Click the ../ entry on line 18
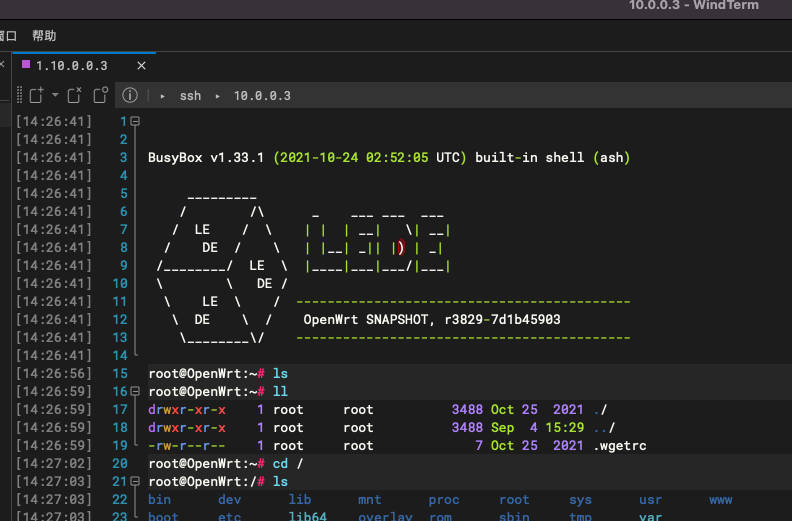This screenshot has height=521, width=792. (x=604, y=428)
